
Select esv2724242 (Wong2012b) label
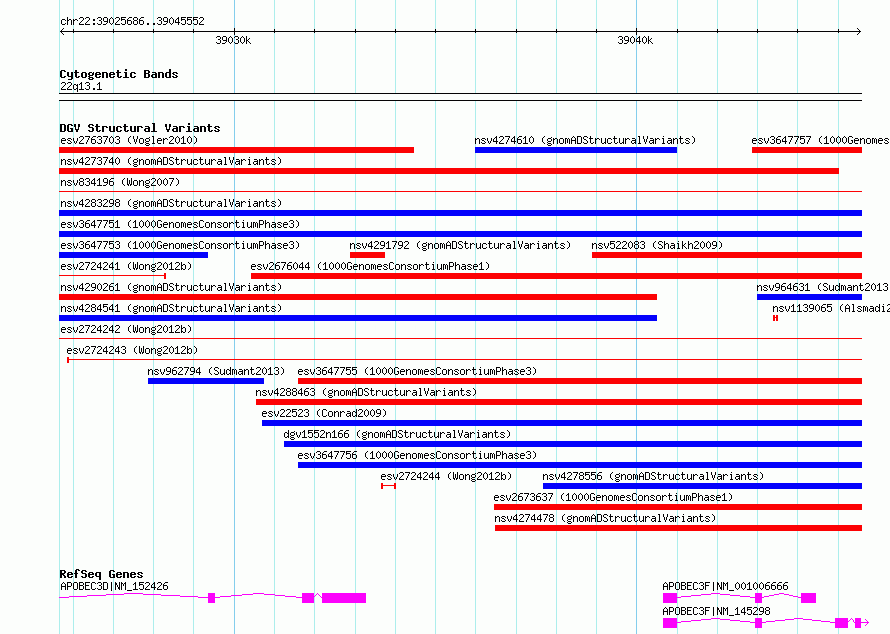tap(126, 329)
